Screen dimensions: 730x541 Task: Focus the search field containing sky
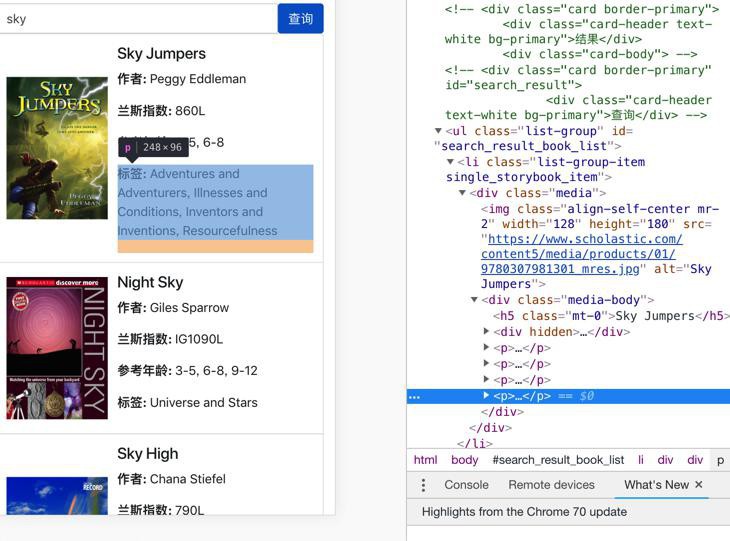tap(139, 19)
